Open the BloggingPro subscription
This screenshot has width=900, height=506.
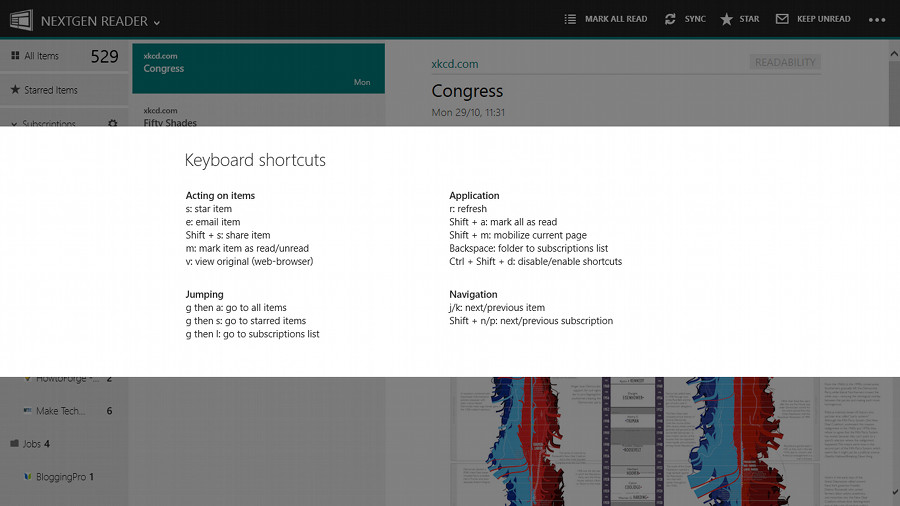[61, 477]
